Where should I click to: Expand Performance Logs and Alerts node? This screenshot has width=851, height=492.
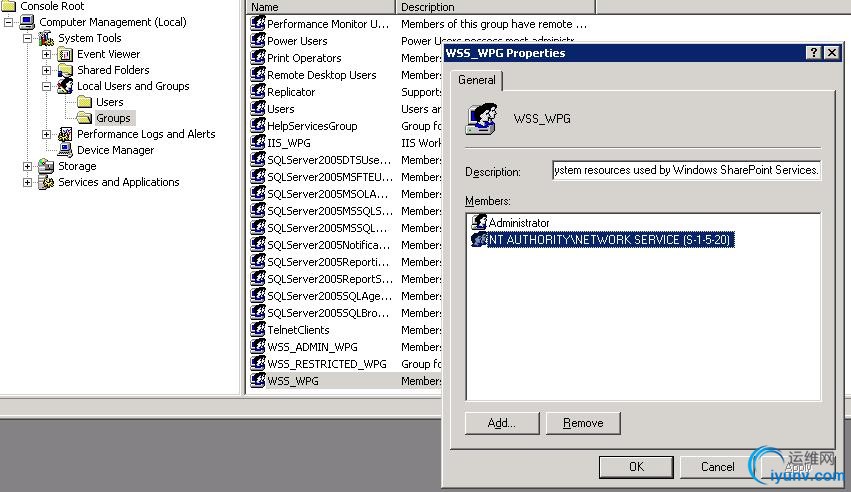47,134
